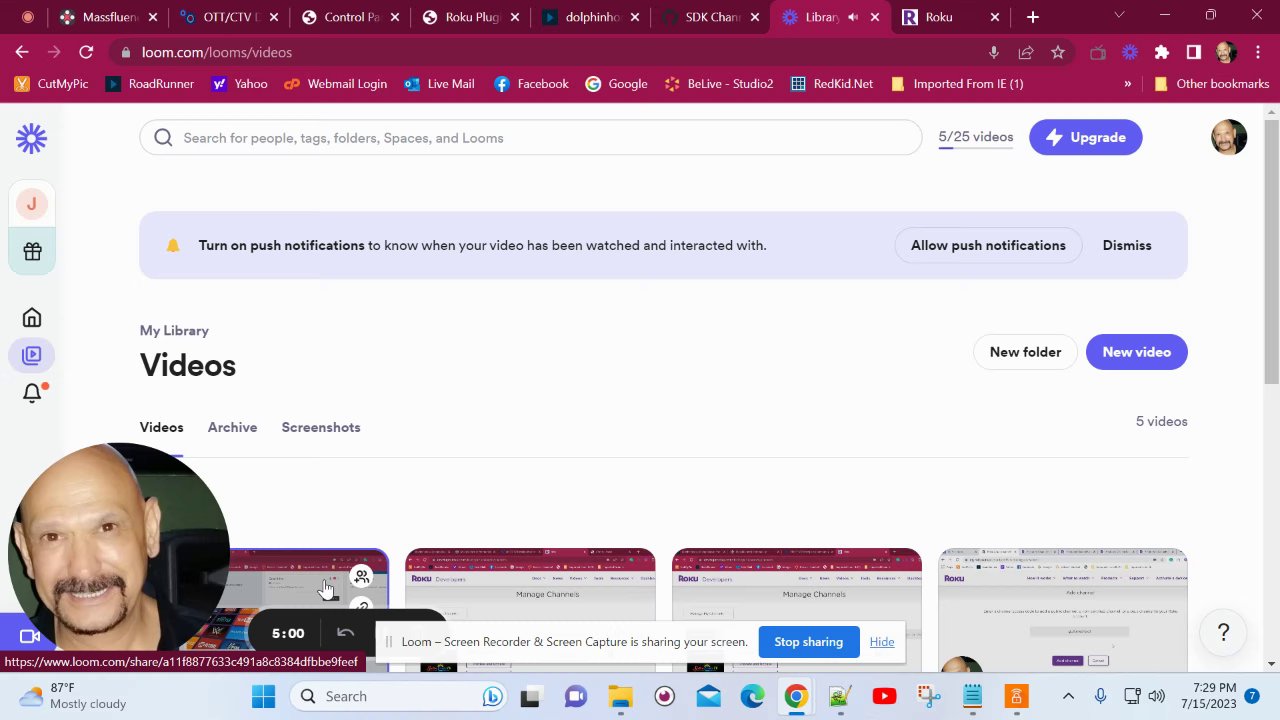Screen dimensions: 1280x720
Task: Show more bookmarks chevron
Action: 1127,84
